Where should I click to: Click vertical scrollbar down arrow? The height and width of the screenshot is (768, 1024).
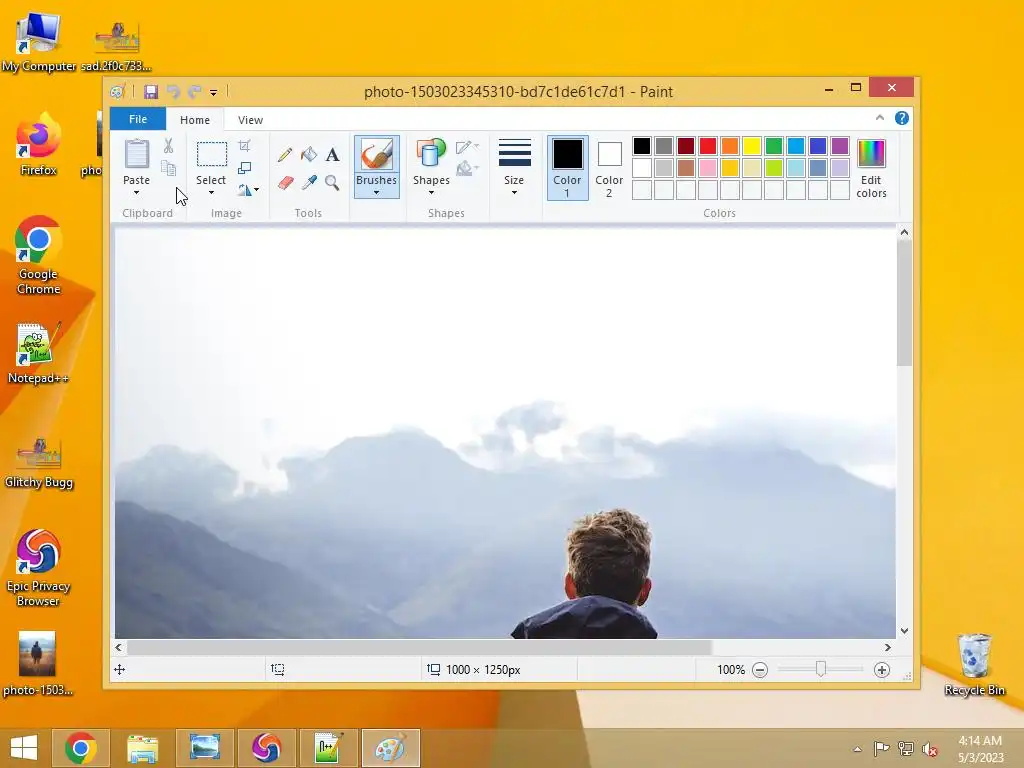[x=904, y=631]
